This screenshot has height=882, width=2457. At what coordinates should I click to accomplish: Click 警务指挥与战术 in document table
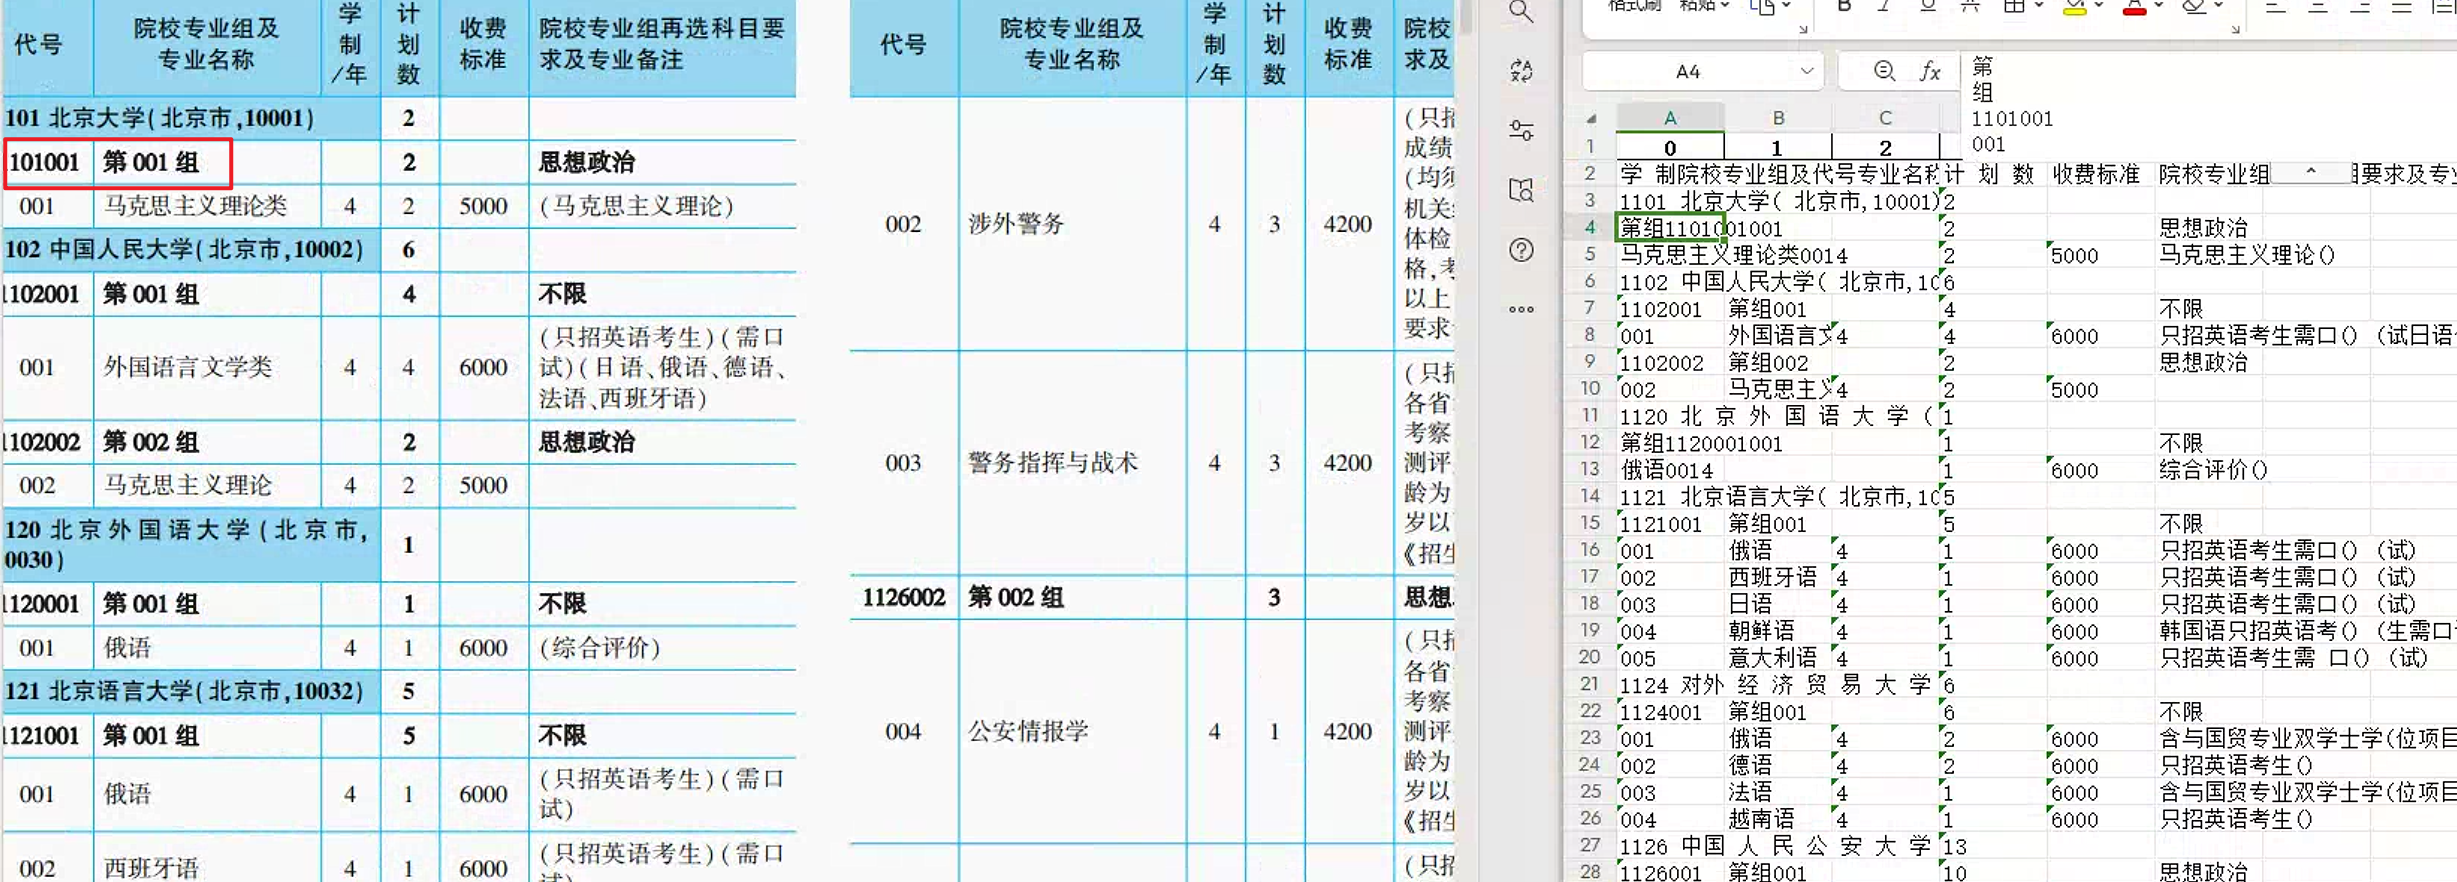1052,462
